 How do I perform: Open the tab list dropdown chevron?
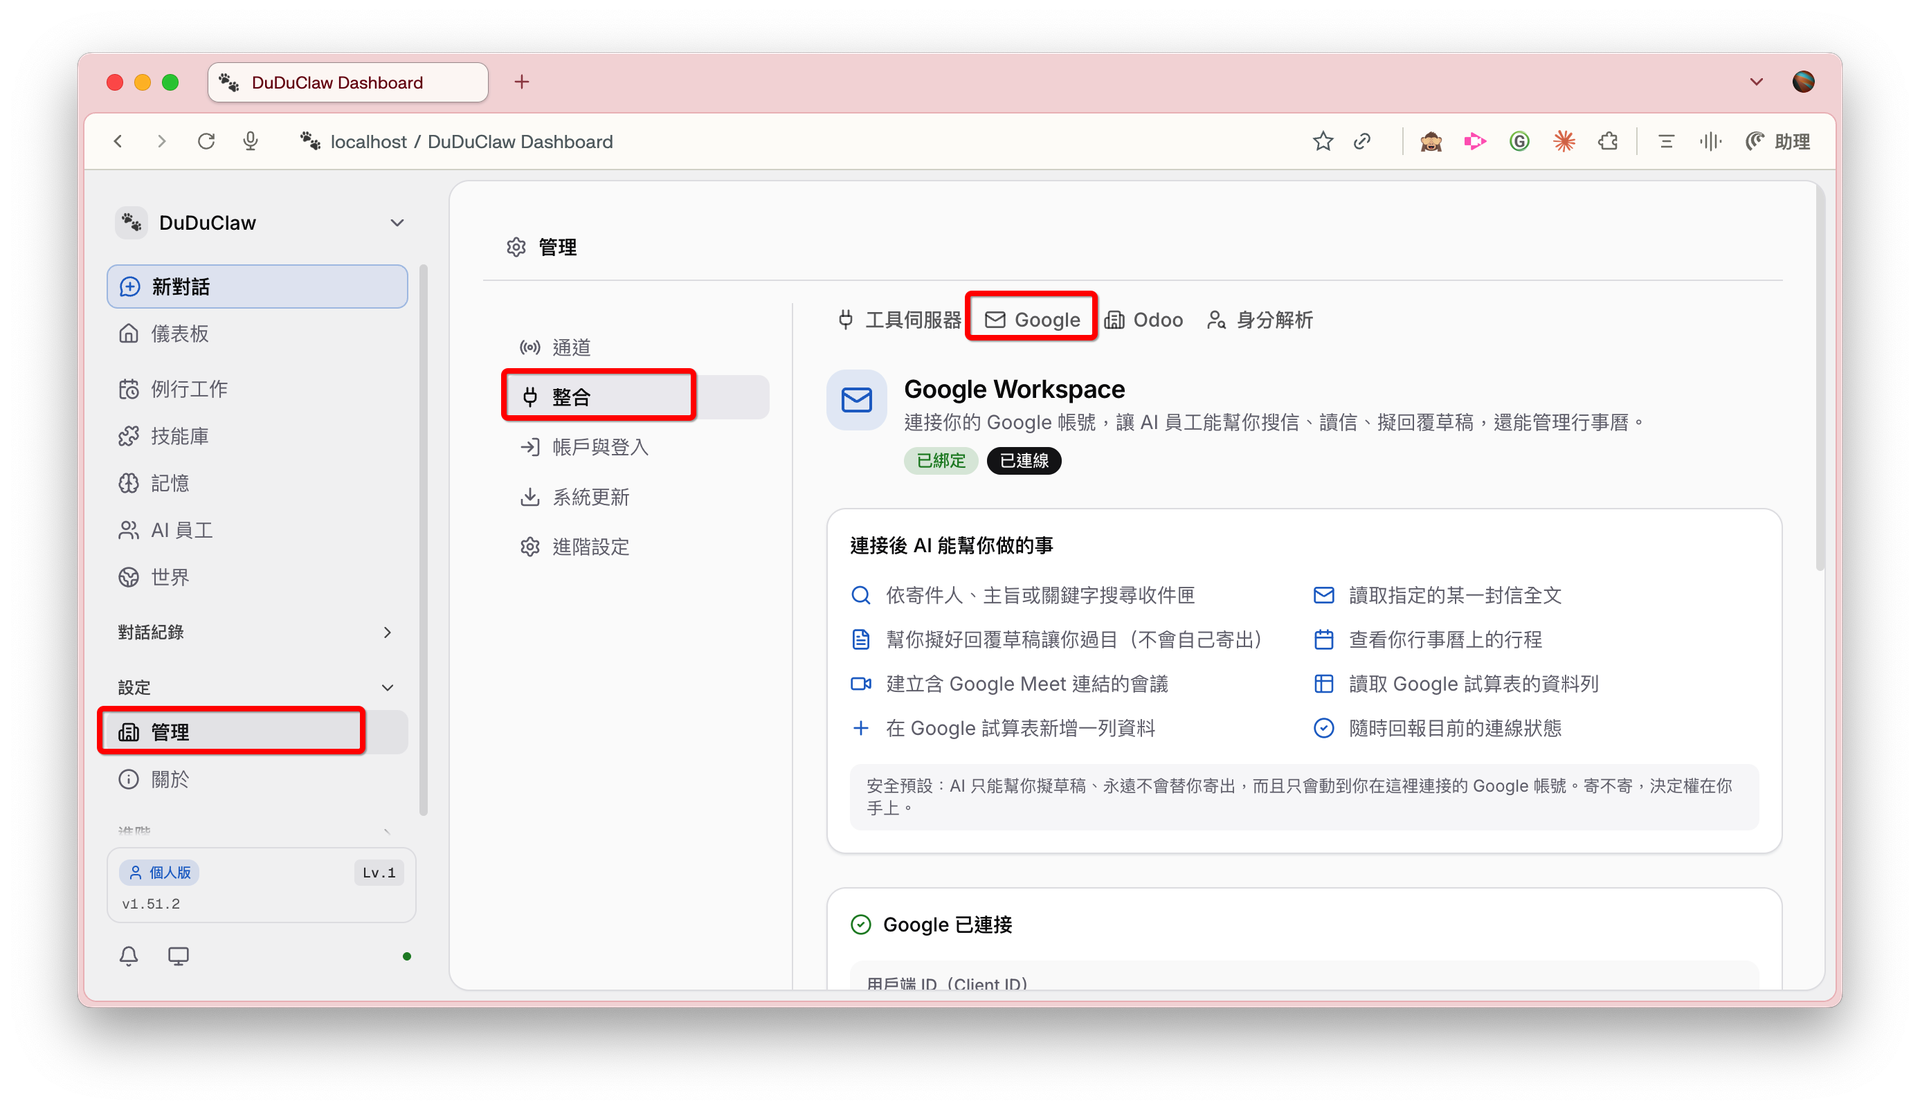[1756, 82]
